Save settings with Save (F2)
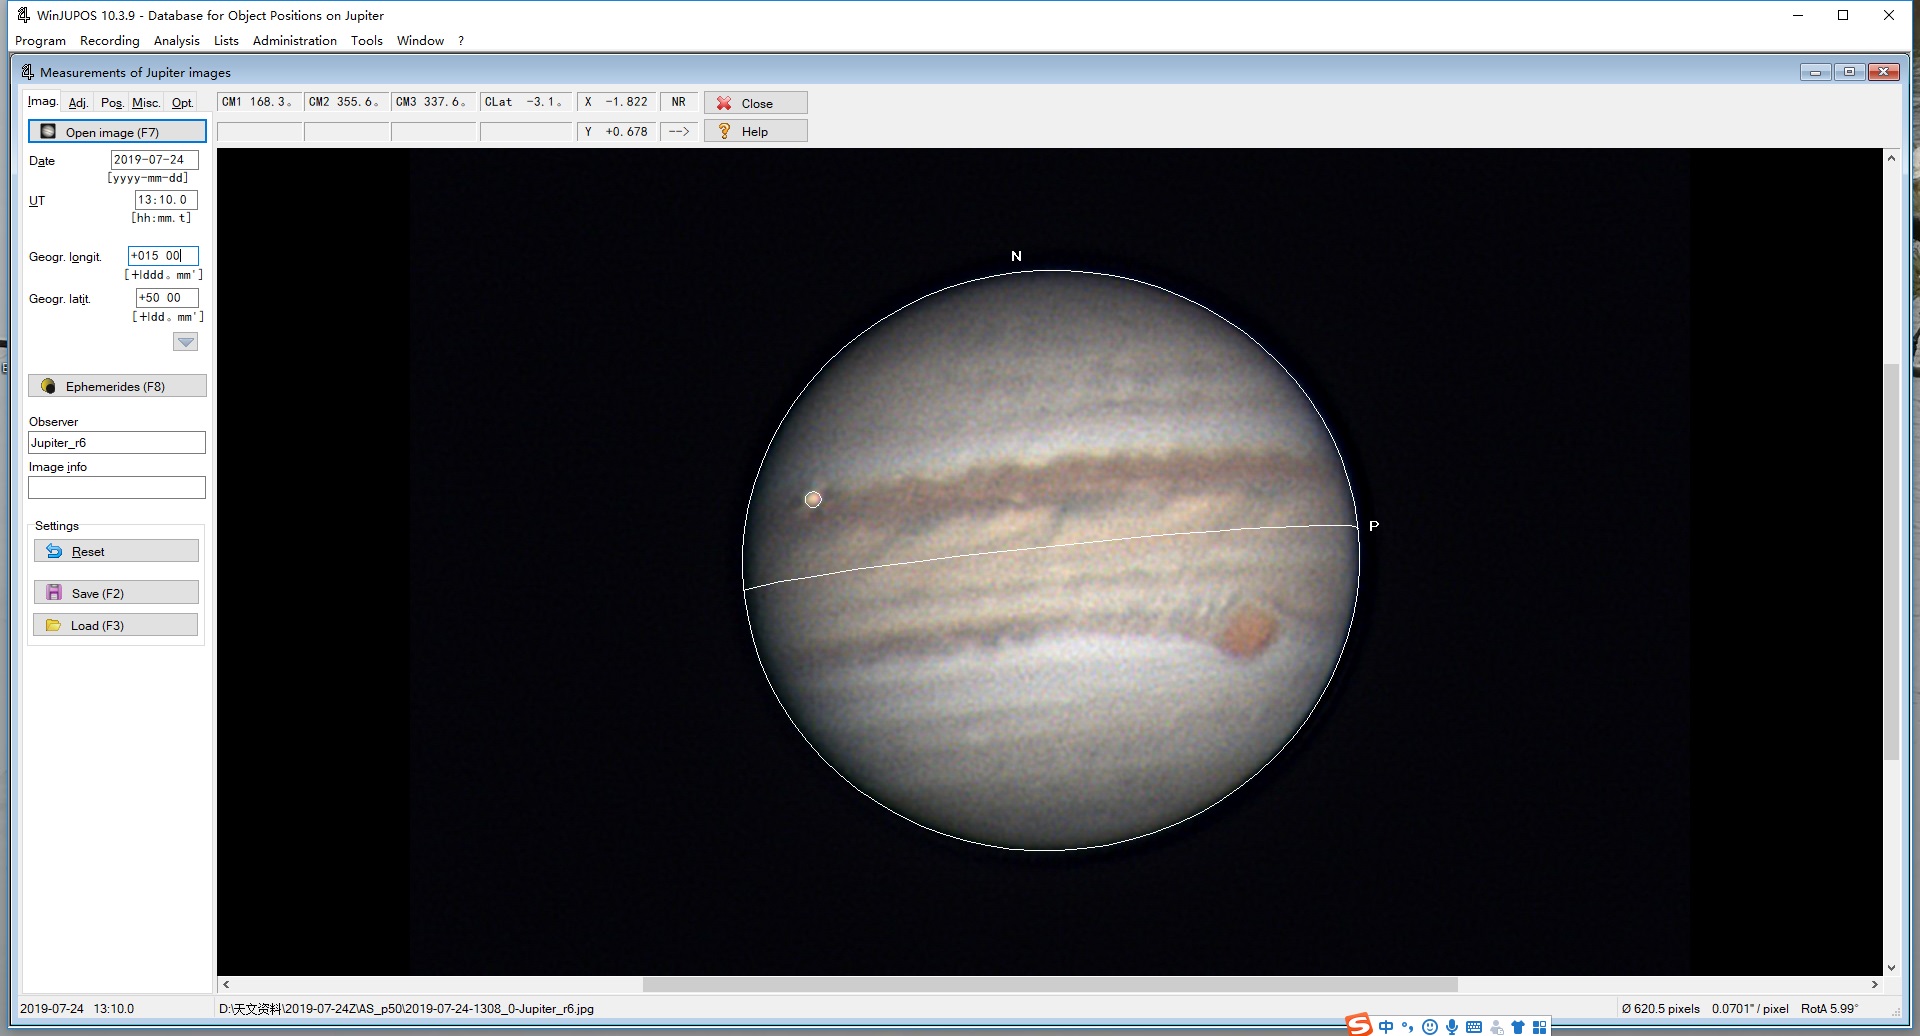Viewport: 1920px width, 1036px height. [x=116, y=593]
